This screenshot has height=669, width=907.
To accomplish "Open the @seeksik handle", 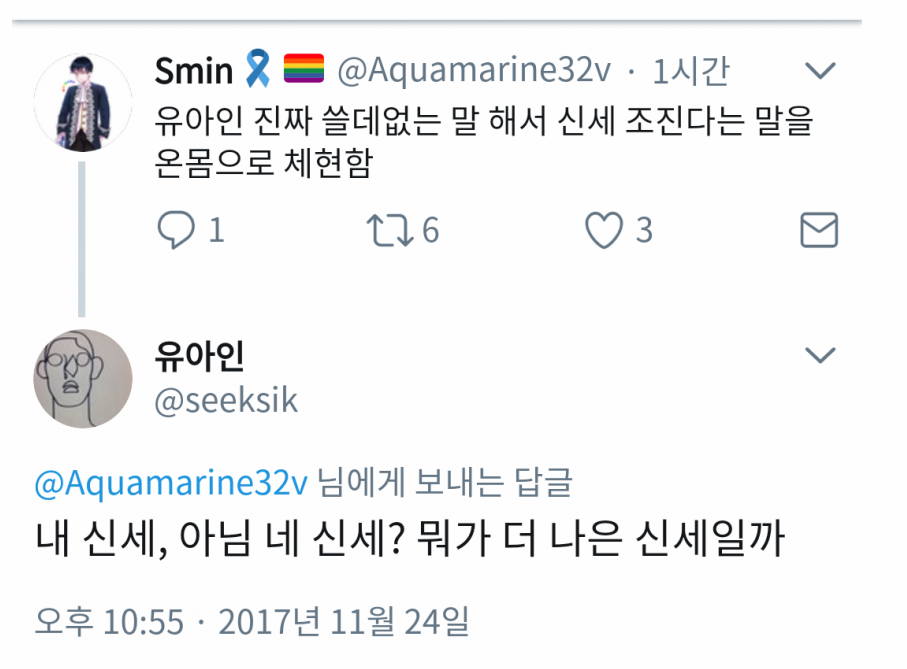I will coord(226,401).
